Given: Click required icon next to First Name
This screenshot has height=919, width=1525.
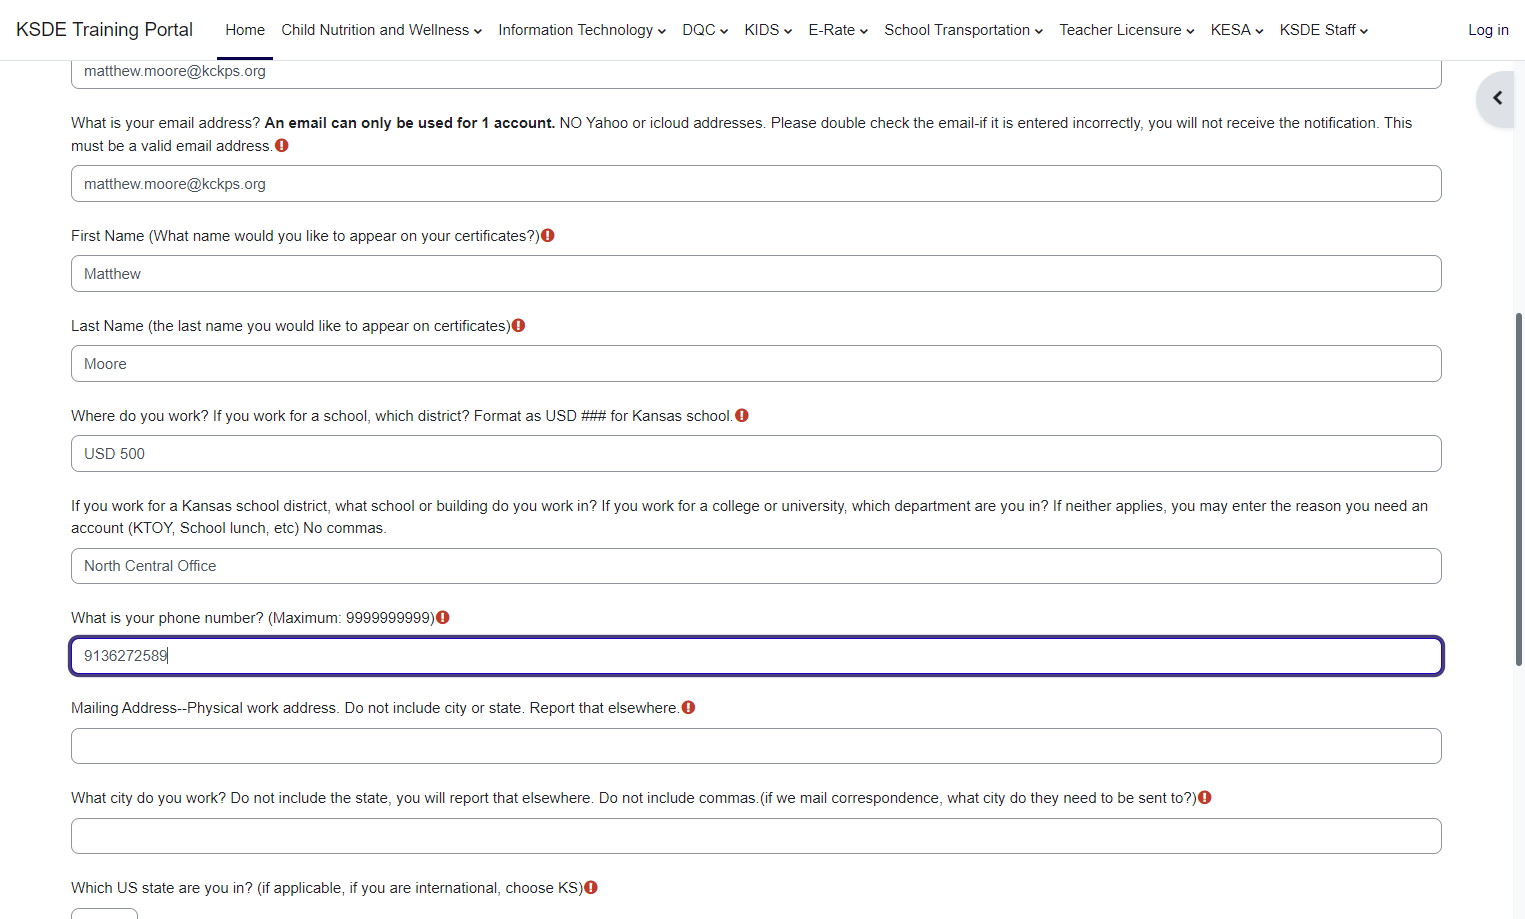Looking at the screenshot, I should coord(548,236).
